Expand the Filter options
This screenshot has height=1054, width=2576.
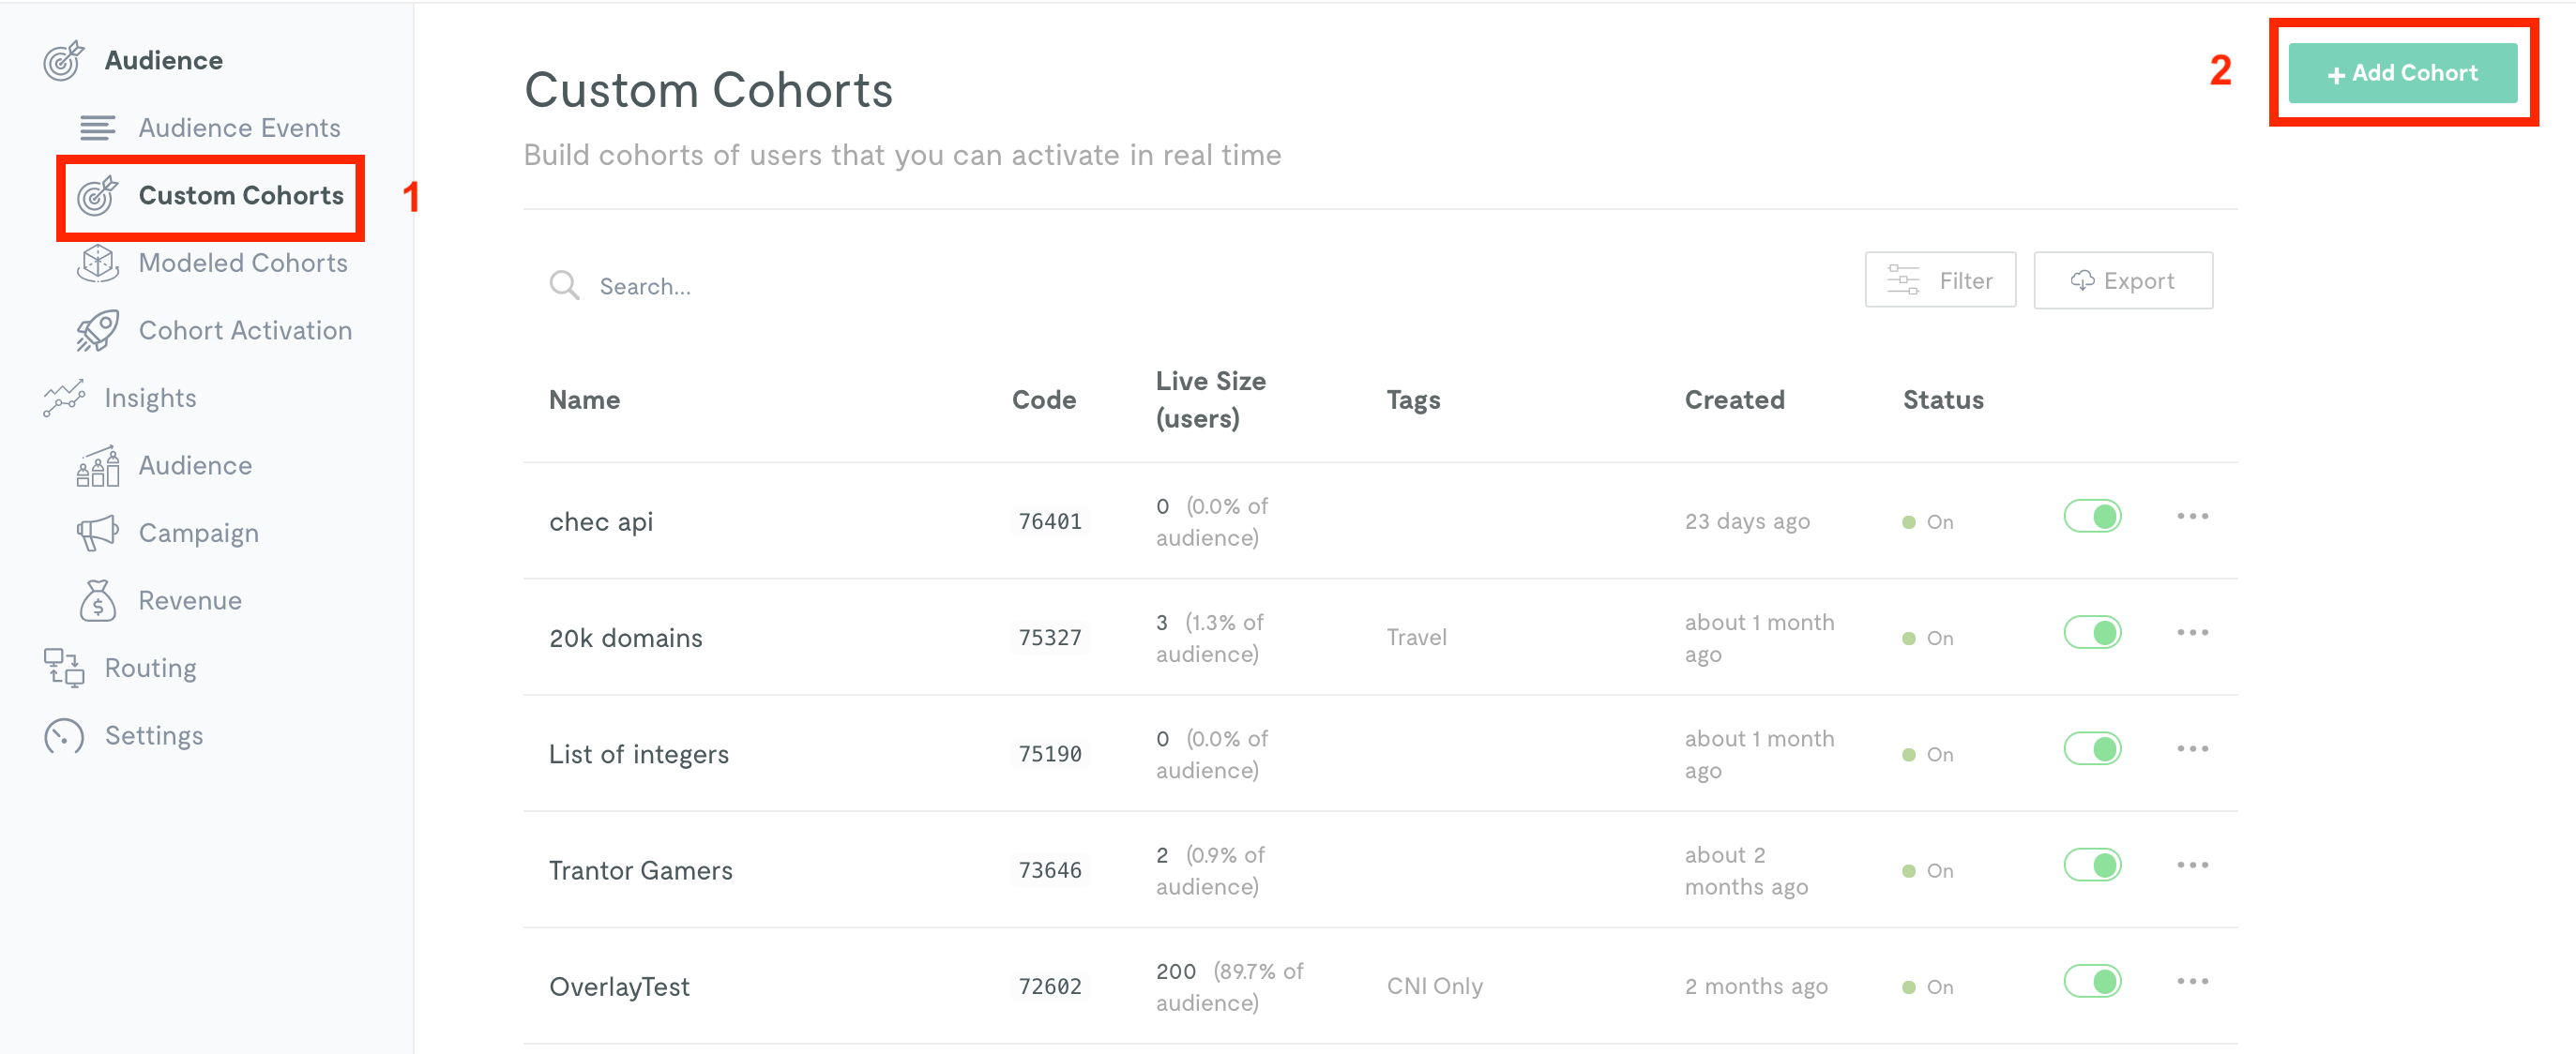(1939, 281)
